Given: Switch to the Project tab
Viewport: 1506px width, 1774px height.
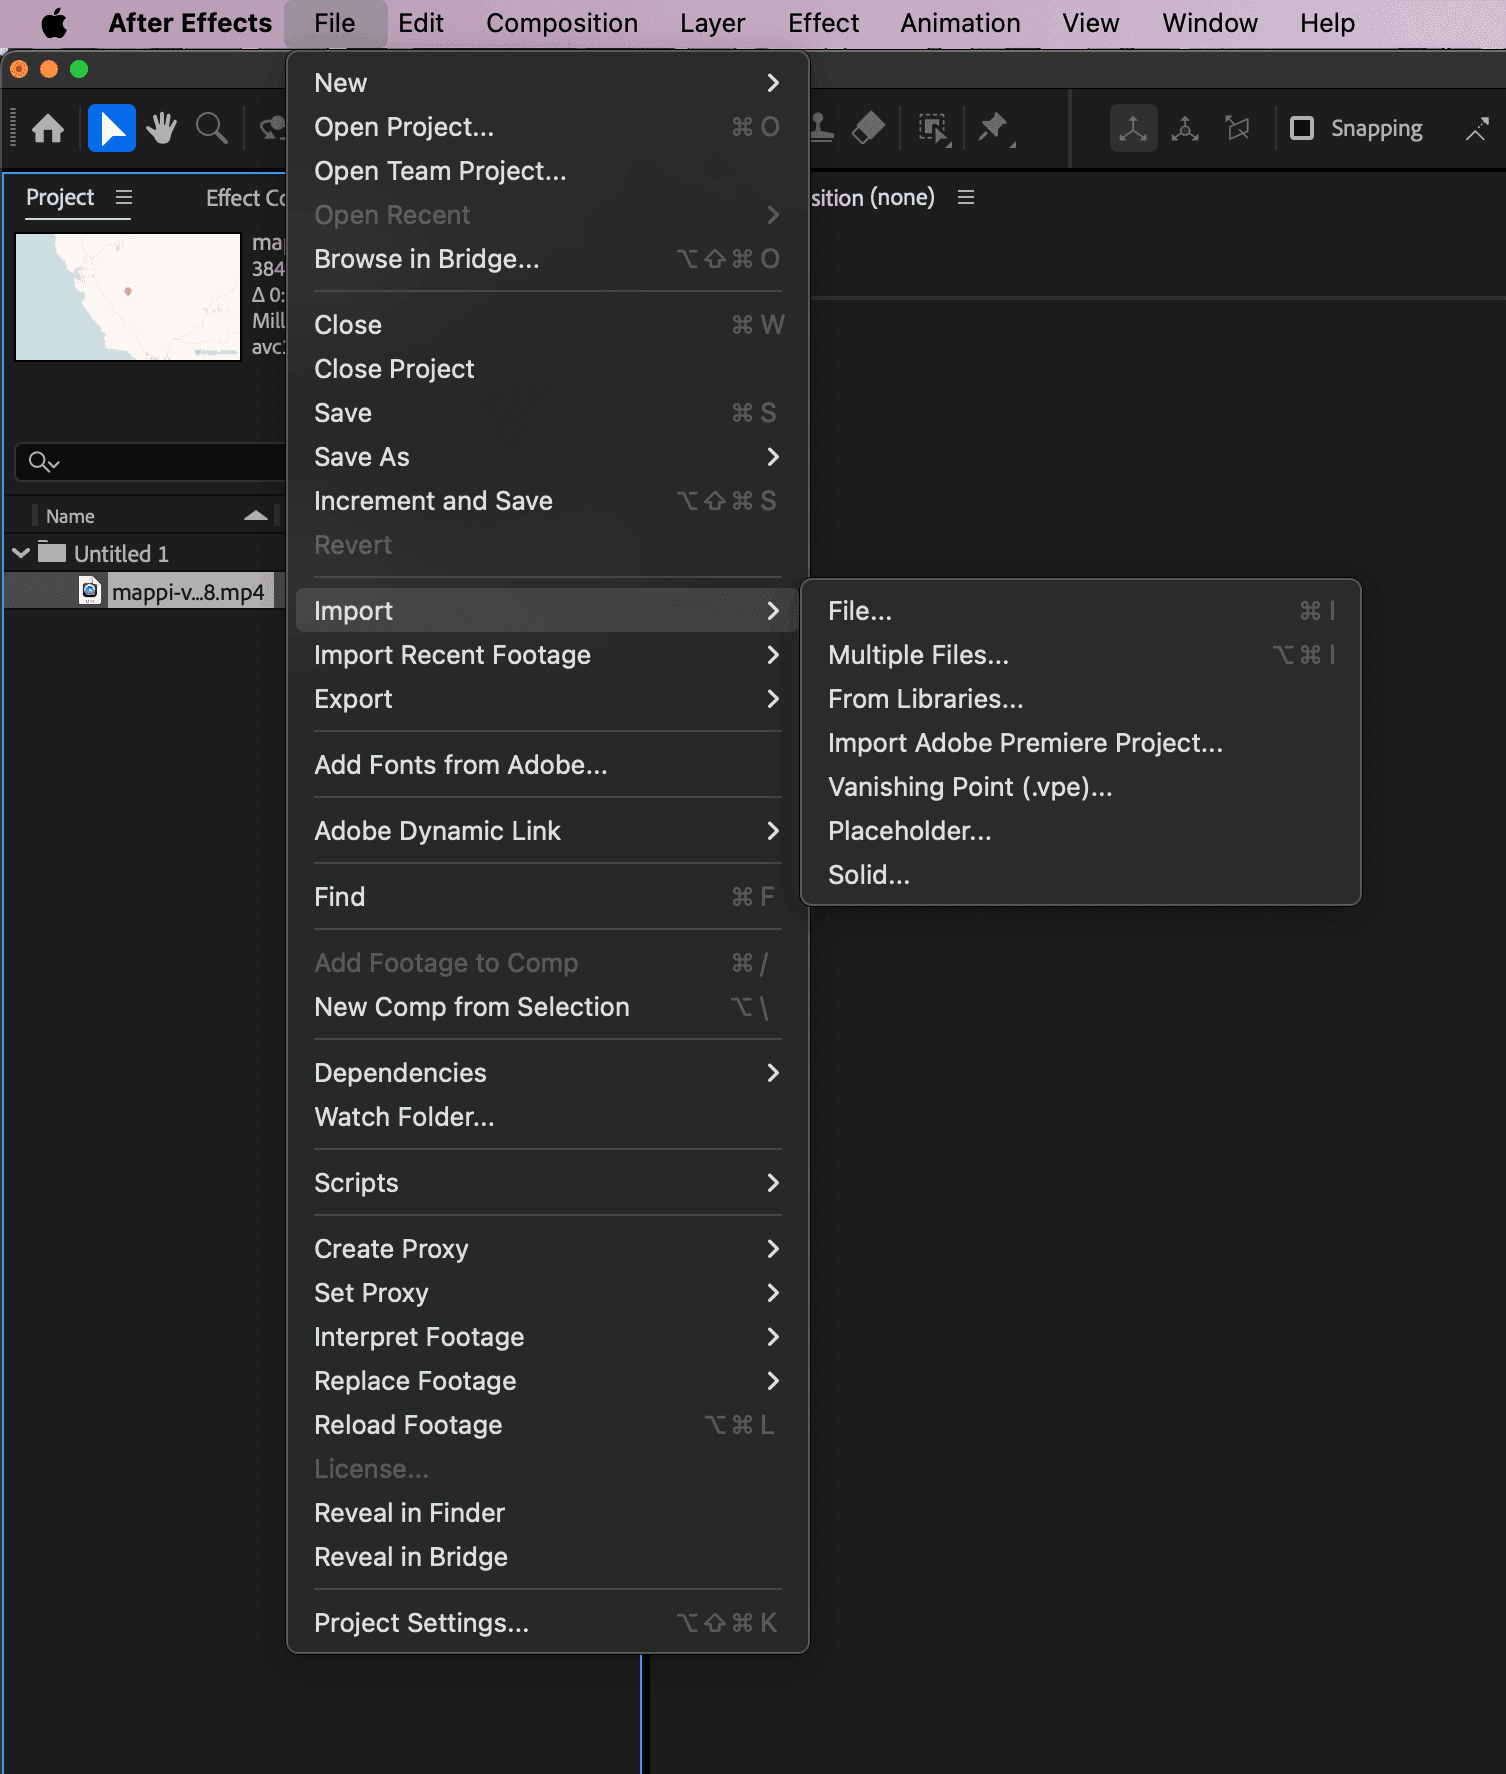Looking at the screenshot, I should tap(60, 197).
